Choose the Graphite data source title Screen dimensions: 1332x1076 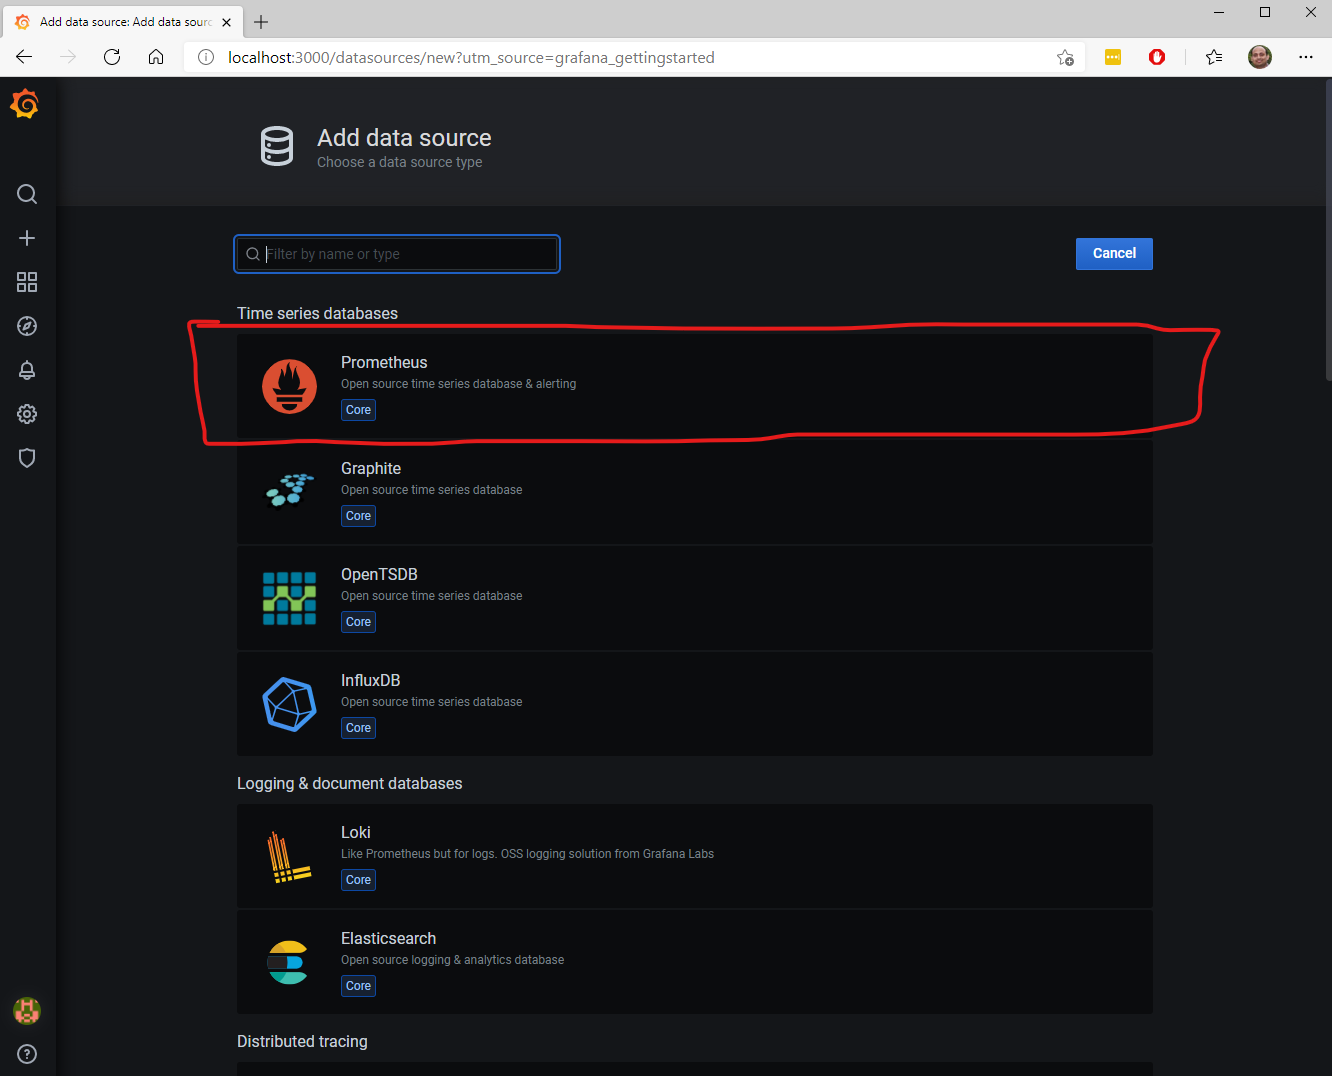pyautogui.click(x=371, y=468)
